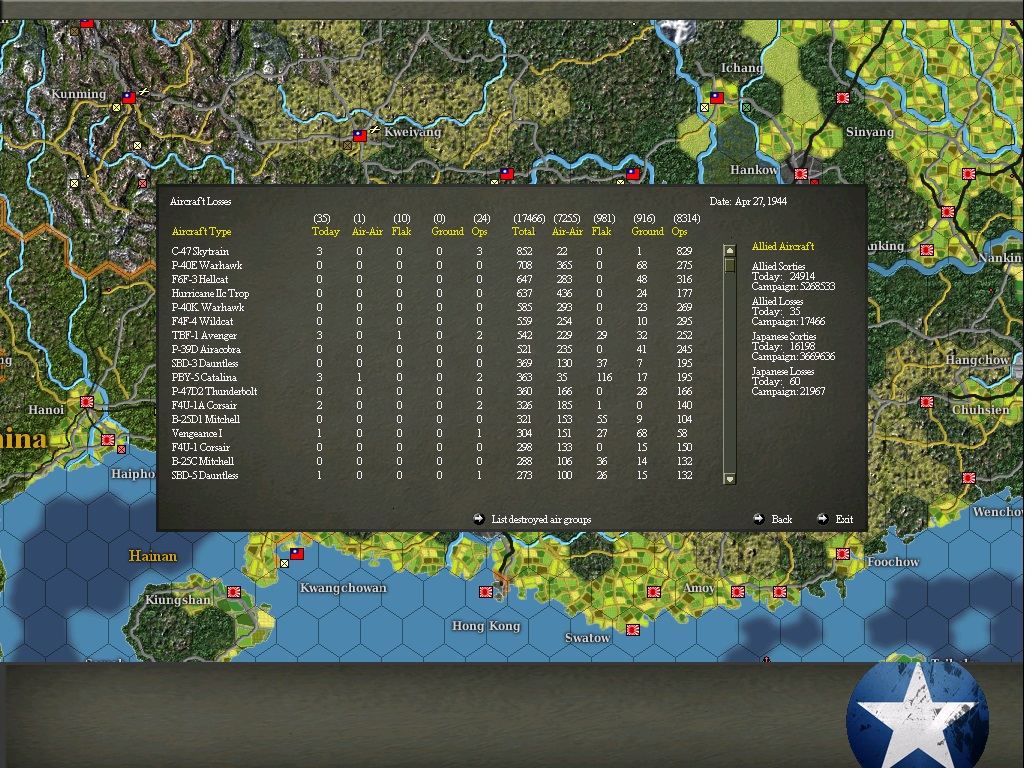This screenshot has width=1032, height=768.
Task: Select the Japanese base icon at Hong Kong
Action: coord(486,592)
